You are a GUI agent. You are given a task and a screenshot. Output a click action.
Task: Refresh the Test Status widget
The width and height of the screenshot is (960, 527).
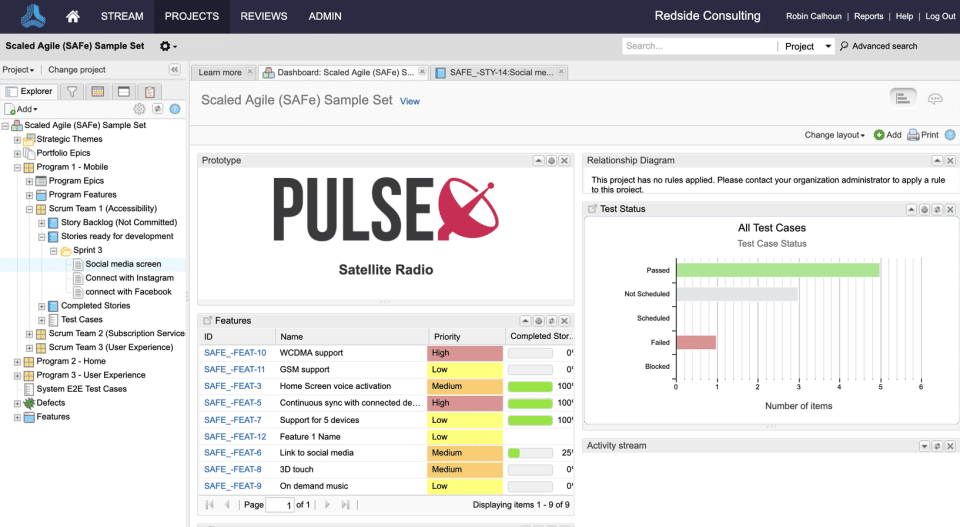(x=937, y=209)
